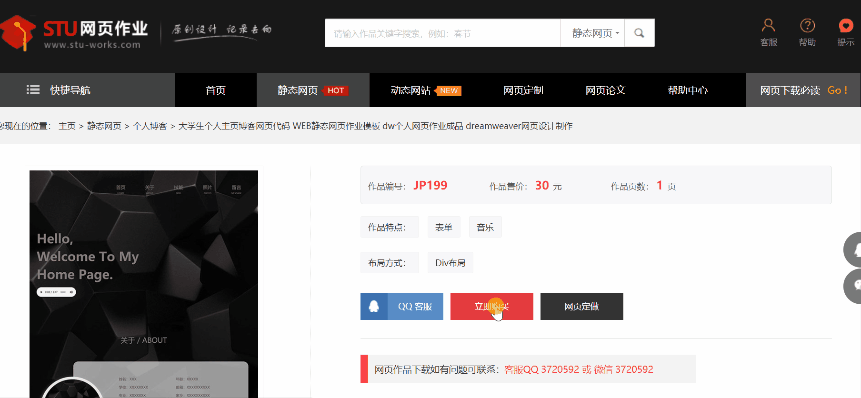This screenshot has height=398, width=861.
Task: Go to 首页 in navigation bar
Action: [x=216, y=90]
